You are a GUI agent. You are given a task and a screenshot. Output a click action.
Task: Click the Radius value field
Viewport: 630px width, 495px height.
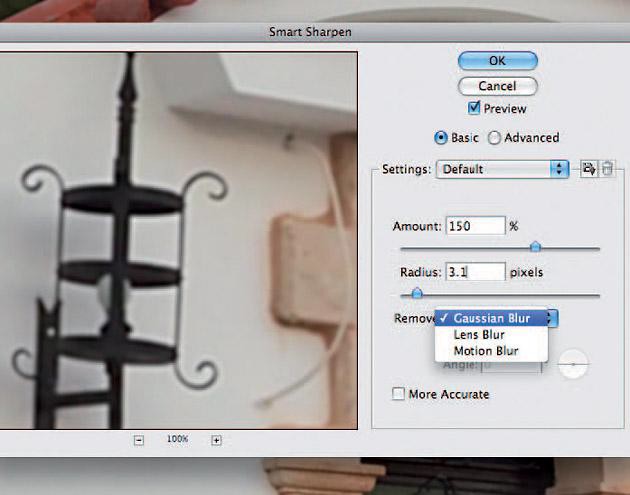tap(476, 272)
